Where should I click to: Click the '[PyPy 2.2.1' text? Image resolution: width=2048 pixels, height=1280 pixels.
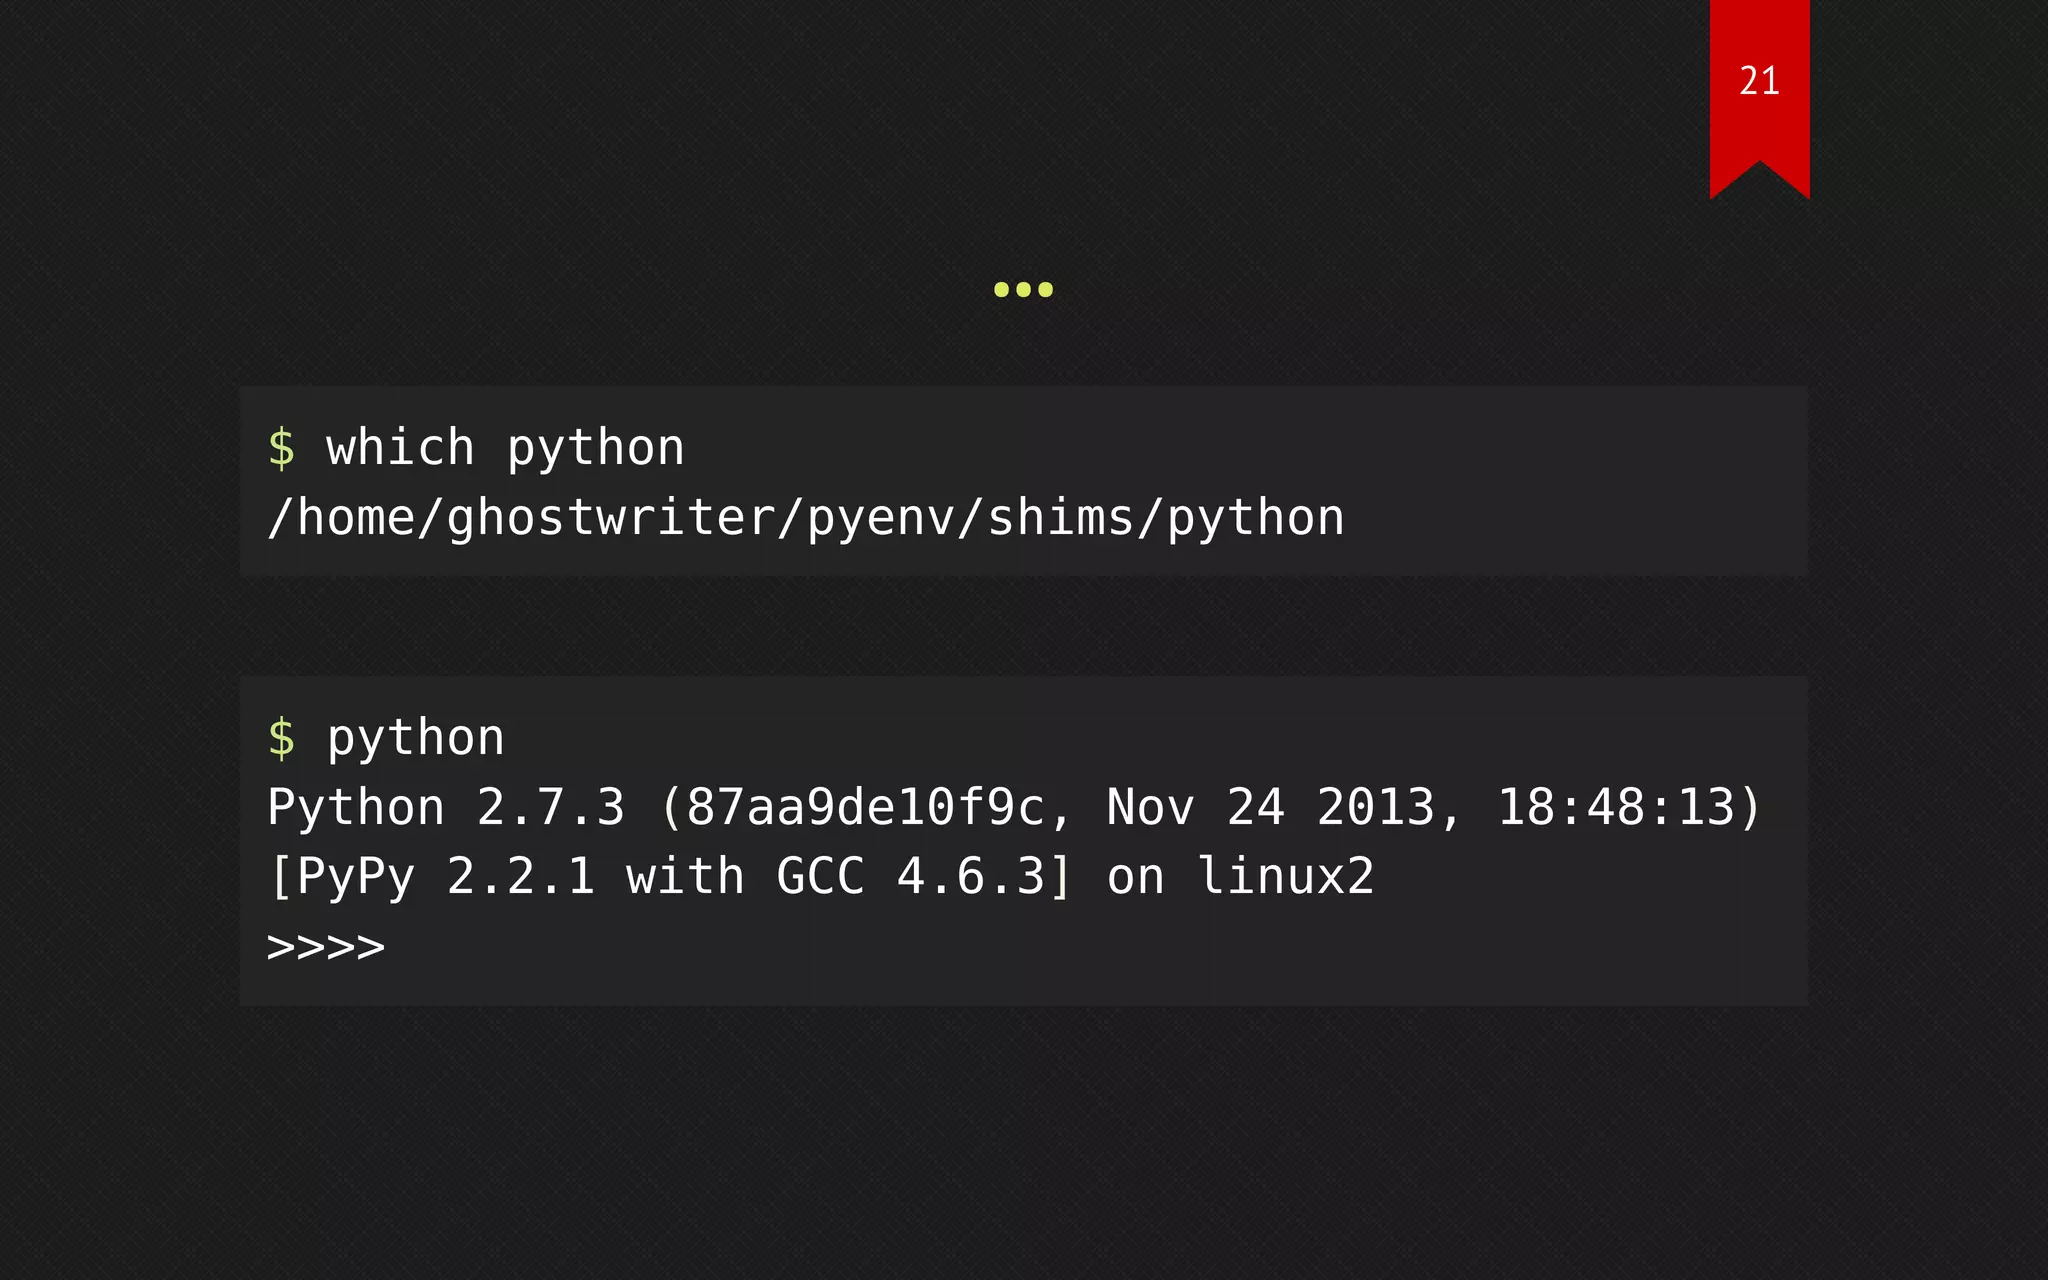click(432, 878)
